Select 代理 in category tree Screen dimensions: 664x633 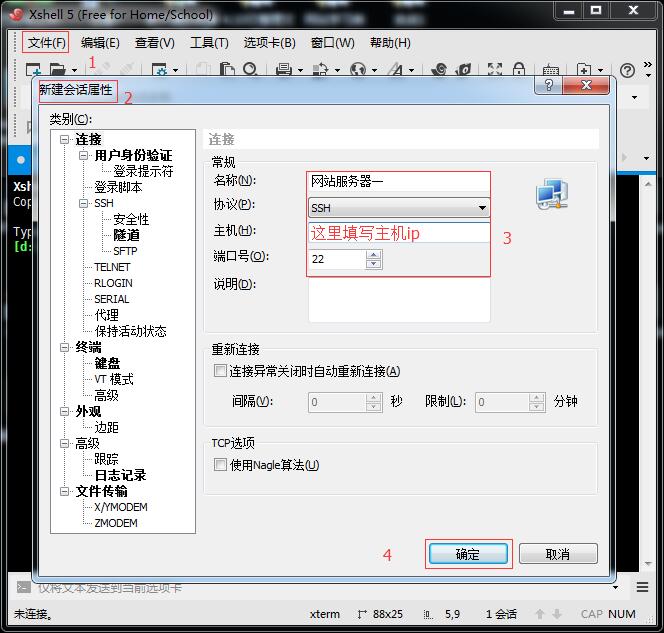click(106, 315)
